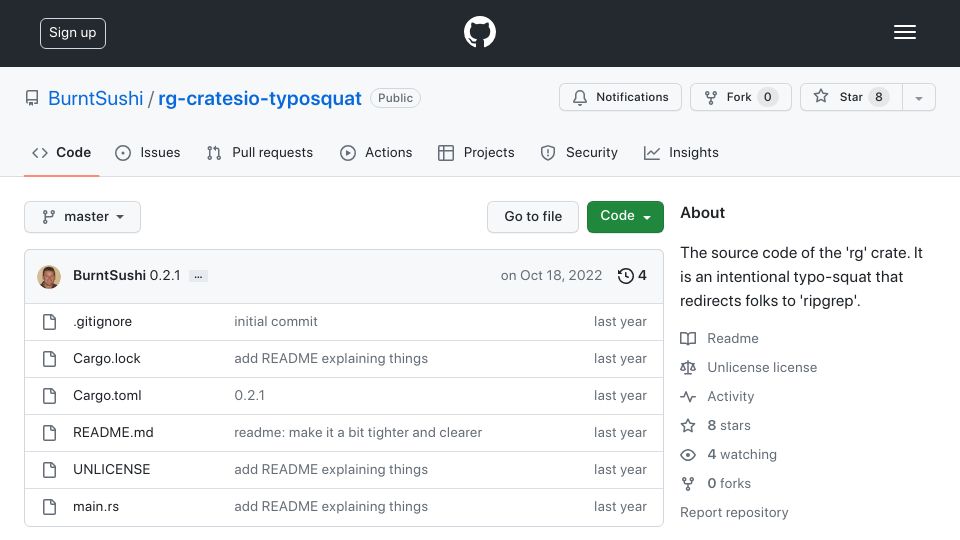Open Cargo.toml's 0.2.1 commit message
This screenshot has height=540, width=960.
(x=249, y=396)
